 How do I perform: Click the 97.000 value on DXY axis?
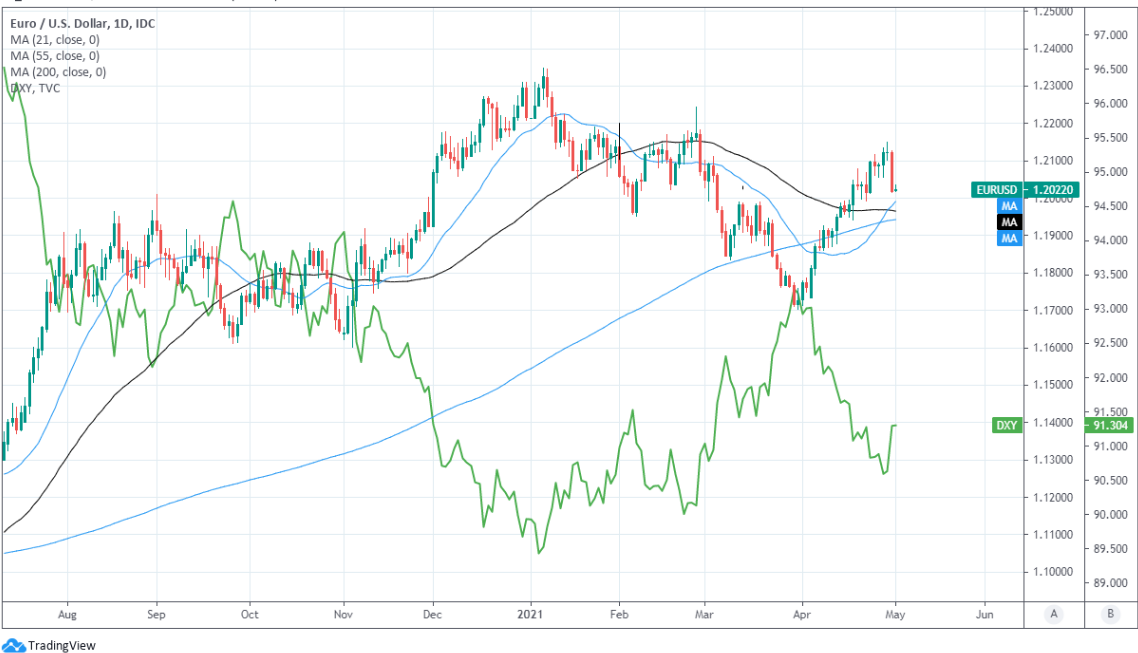pos(1110,35)
